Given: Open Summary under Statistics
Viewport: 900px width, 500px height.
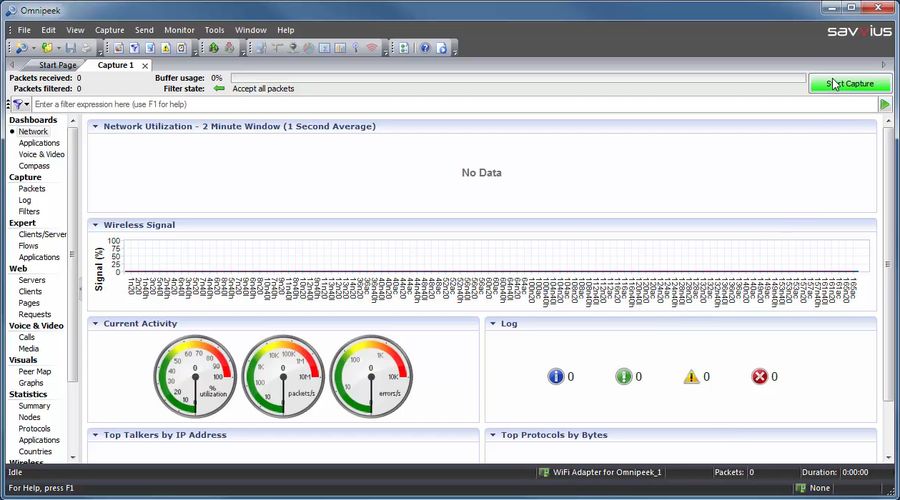Looking at the screenshot, I should pos(34,406).
